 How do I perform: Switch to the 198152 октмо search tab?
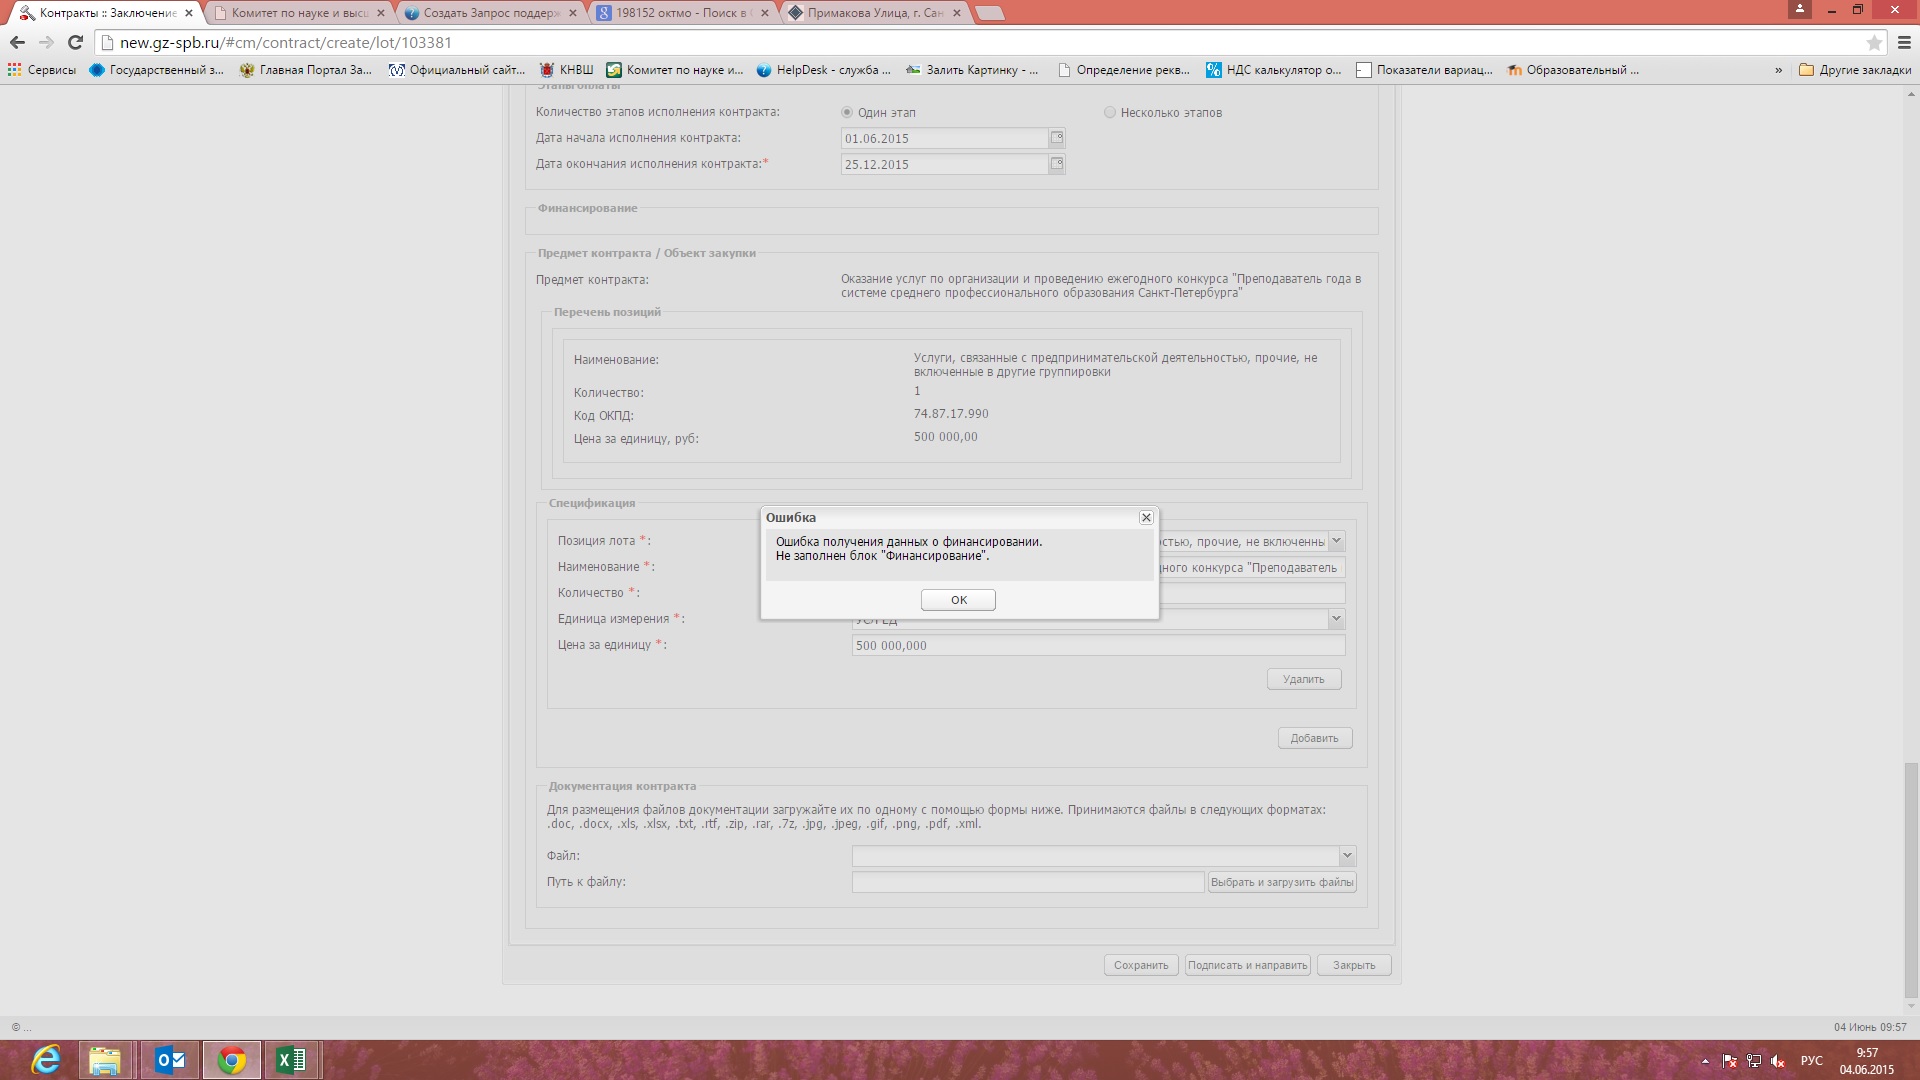(683, 13)
